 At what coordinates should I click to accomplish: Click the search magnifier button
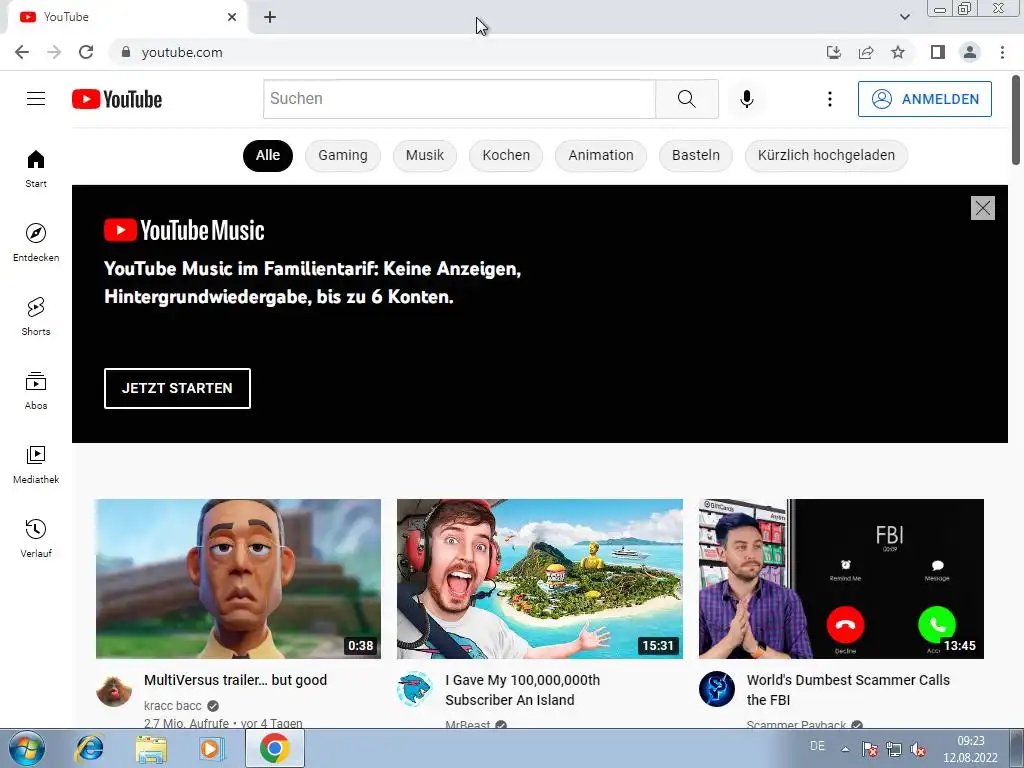coord(686,99)
